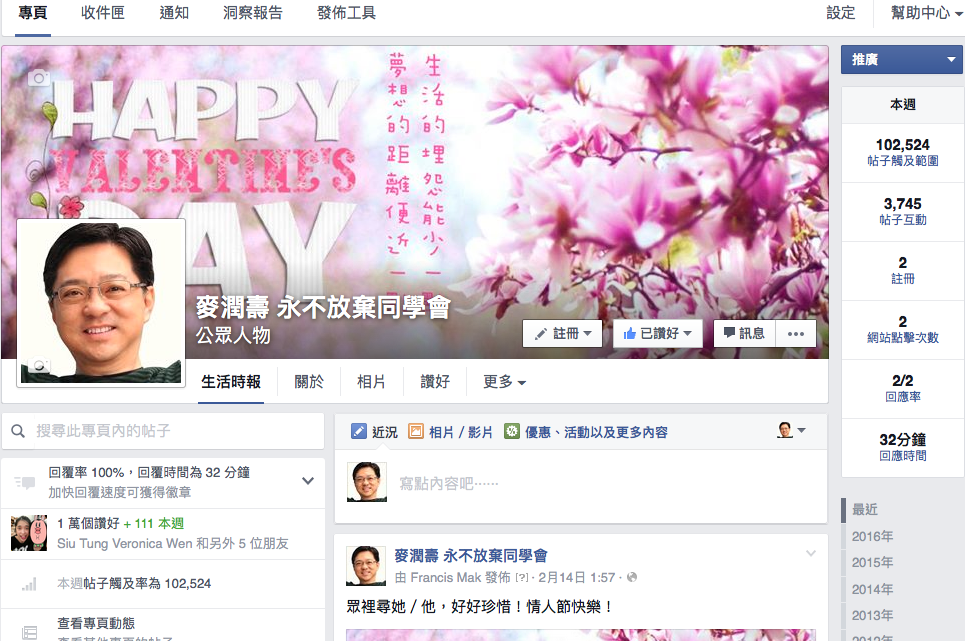Click the 優惠、活動 offer icon

pos(512,432)
